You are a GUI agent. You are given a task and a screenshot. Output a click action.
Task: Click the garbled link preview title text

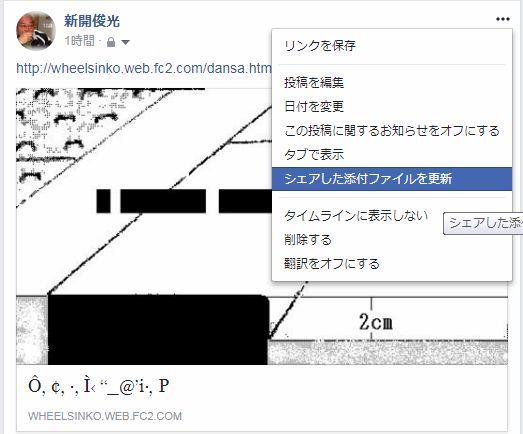pos(99,386)
